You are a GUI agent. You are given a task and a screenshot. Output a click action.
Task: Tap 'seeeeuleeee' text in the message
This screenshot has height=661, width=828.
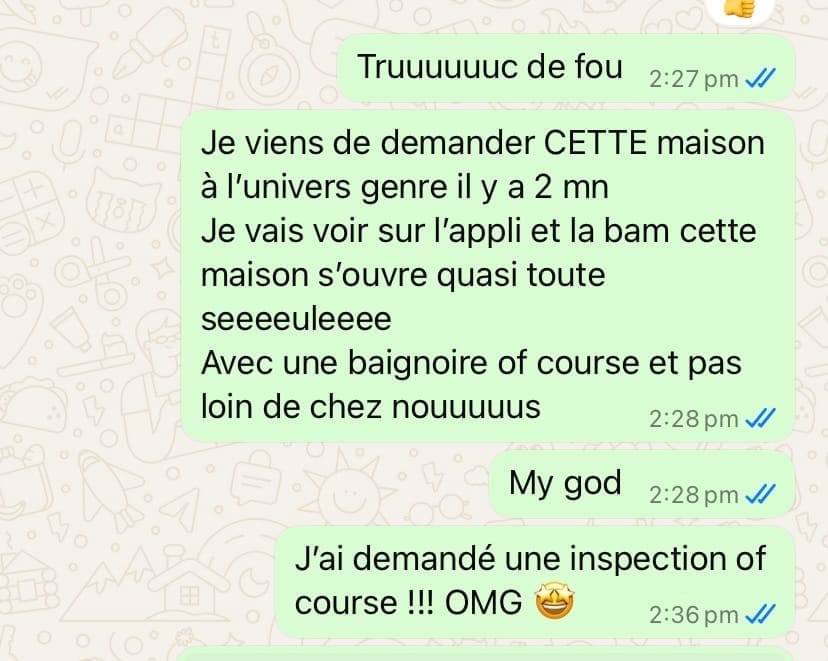(296, 319)
